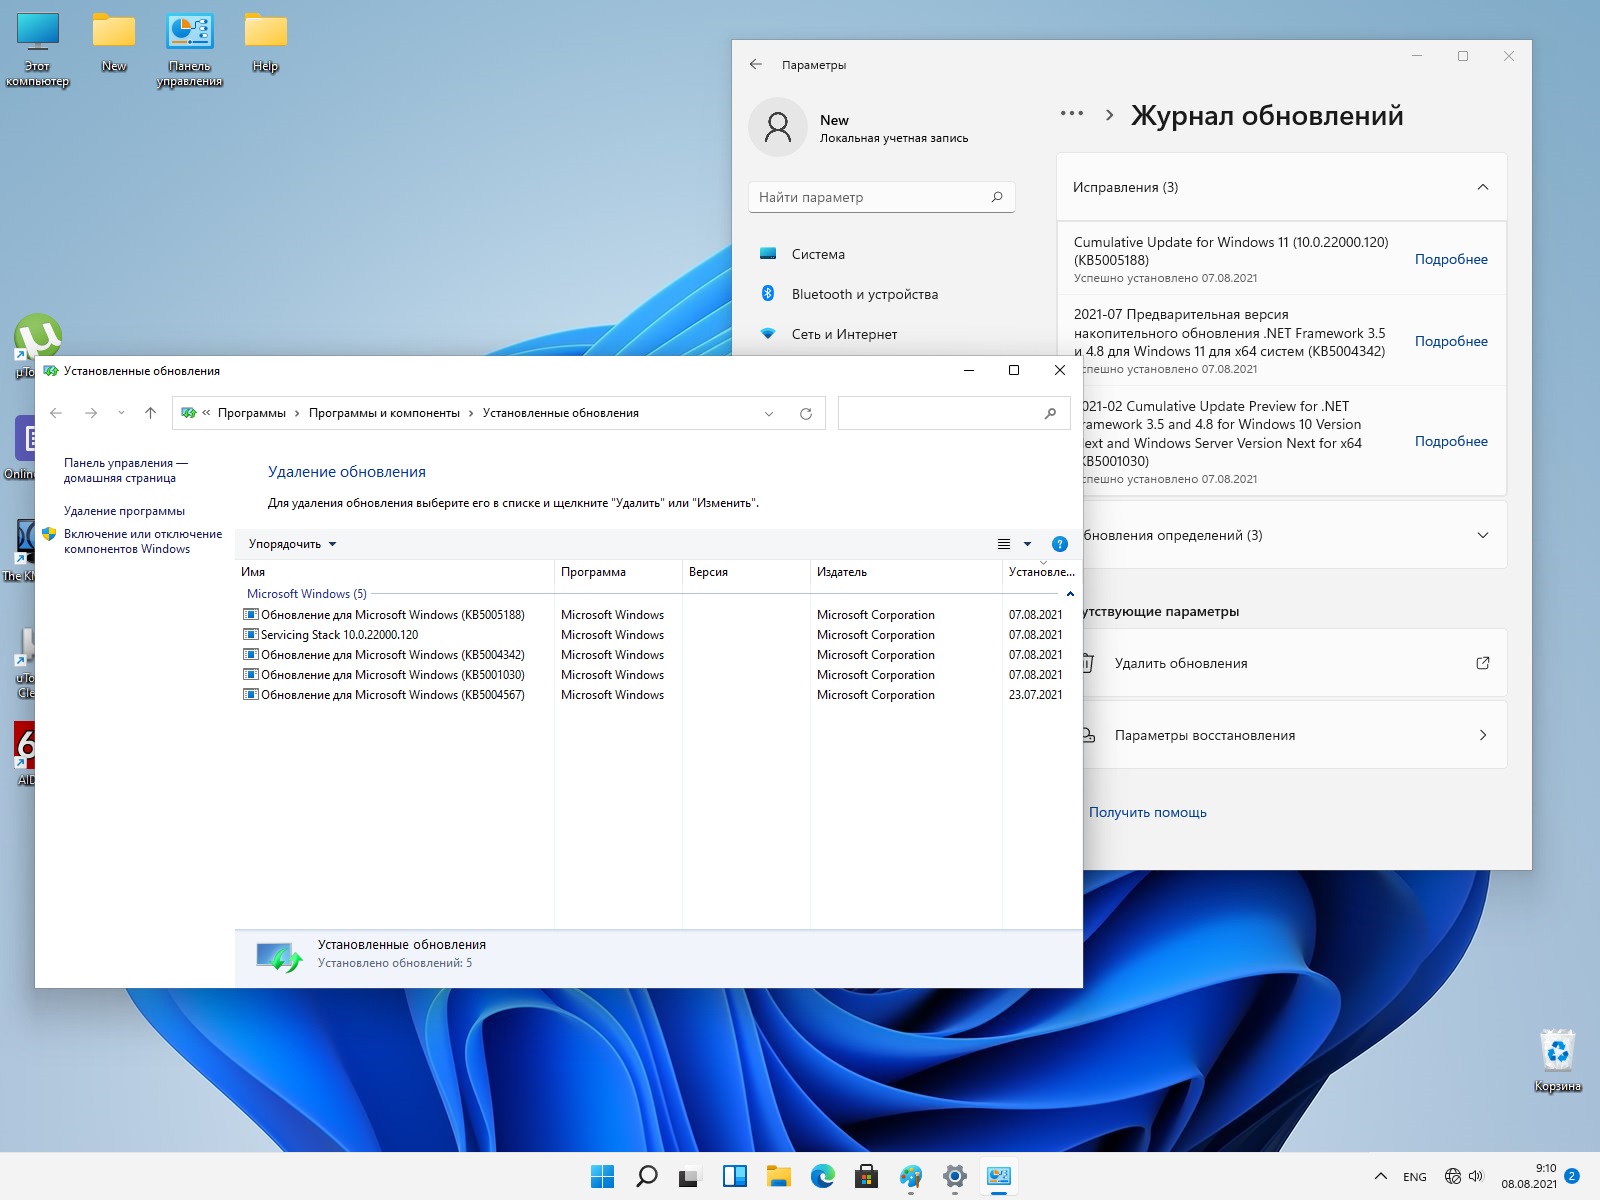Open recent locations dropdown arrow
The image size is (1600, 1200).
click(121, 413)
